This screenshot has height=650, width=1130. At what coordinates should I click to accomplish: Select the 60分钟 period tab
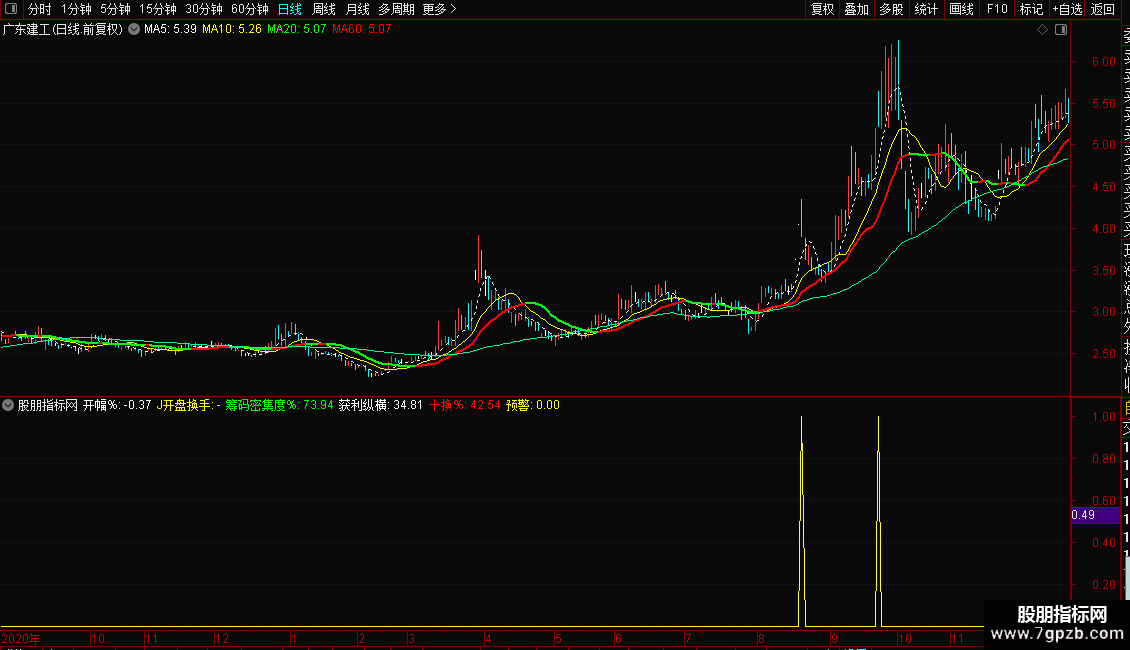click(x=250, y=9)
